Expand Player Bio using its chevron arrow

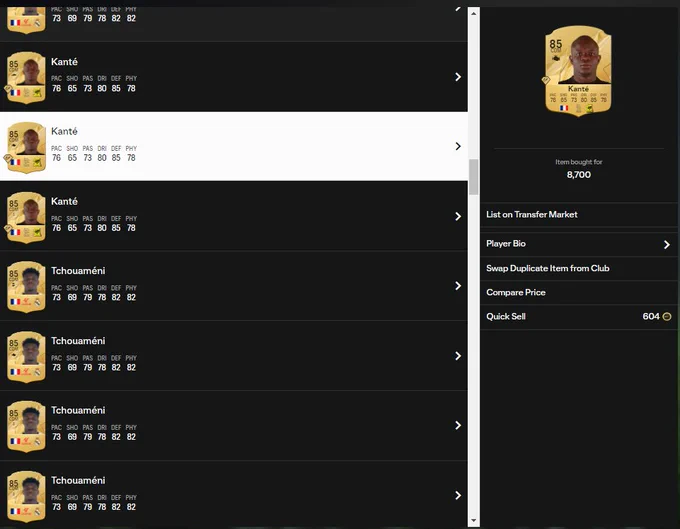pos(667,245)
